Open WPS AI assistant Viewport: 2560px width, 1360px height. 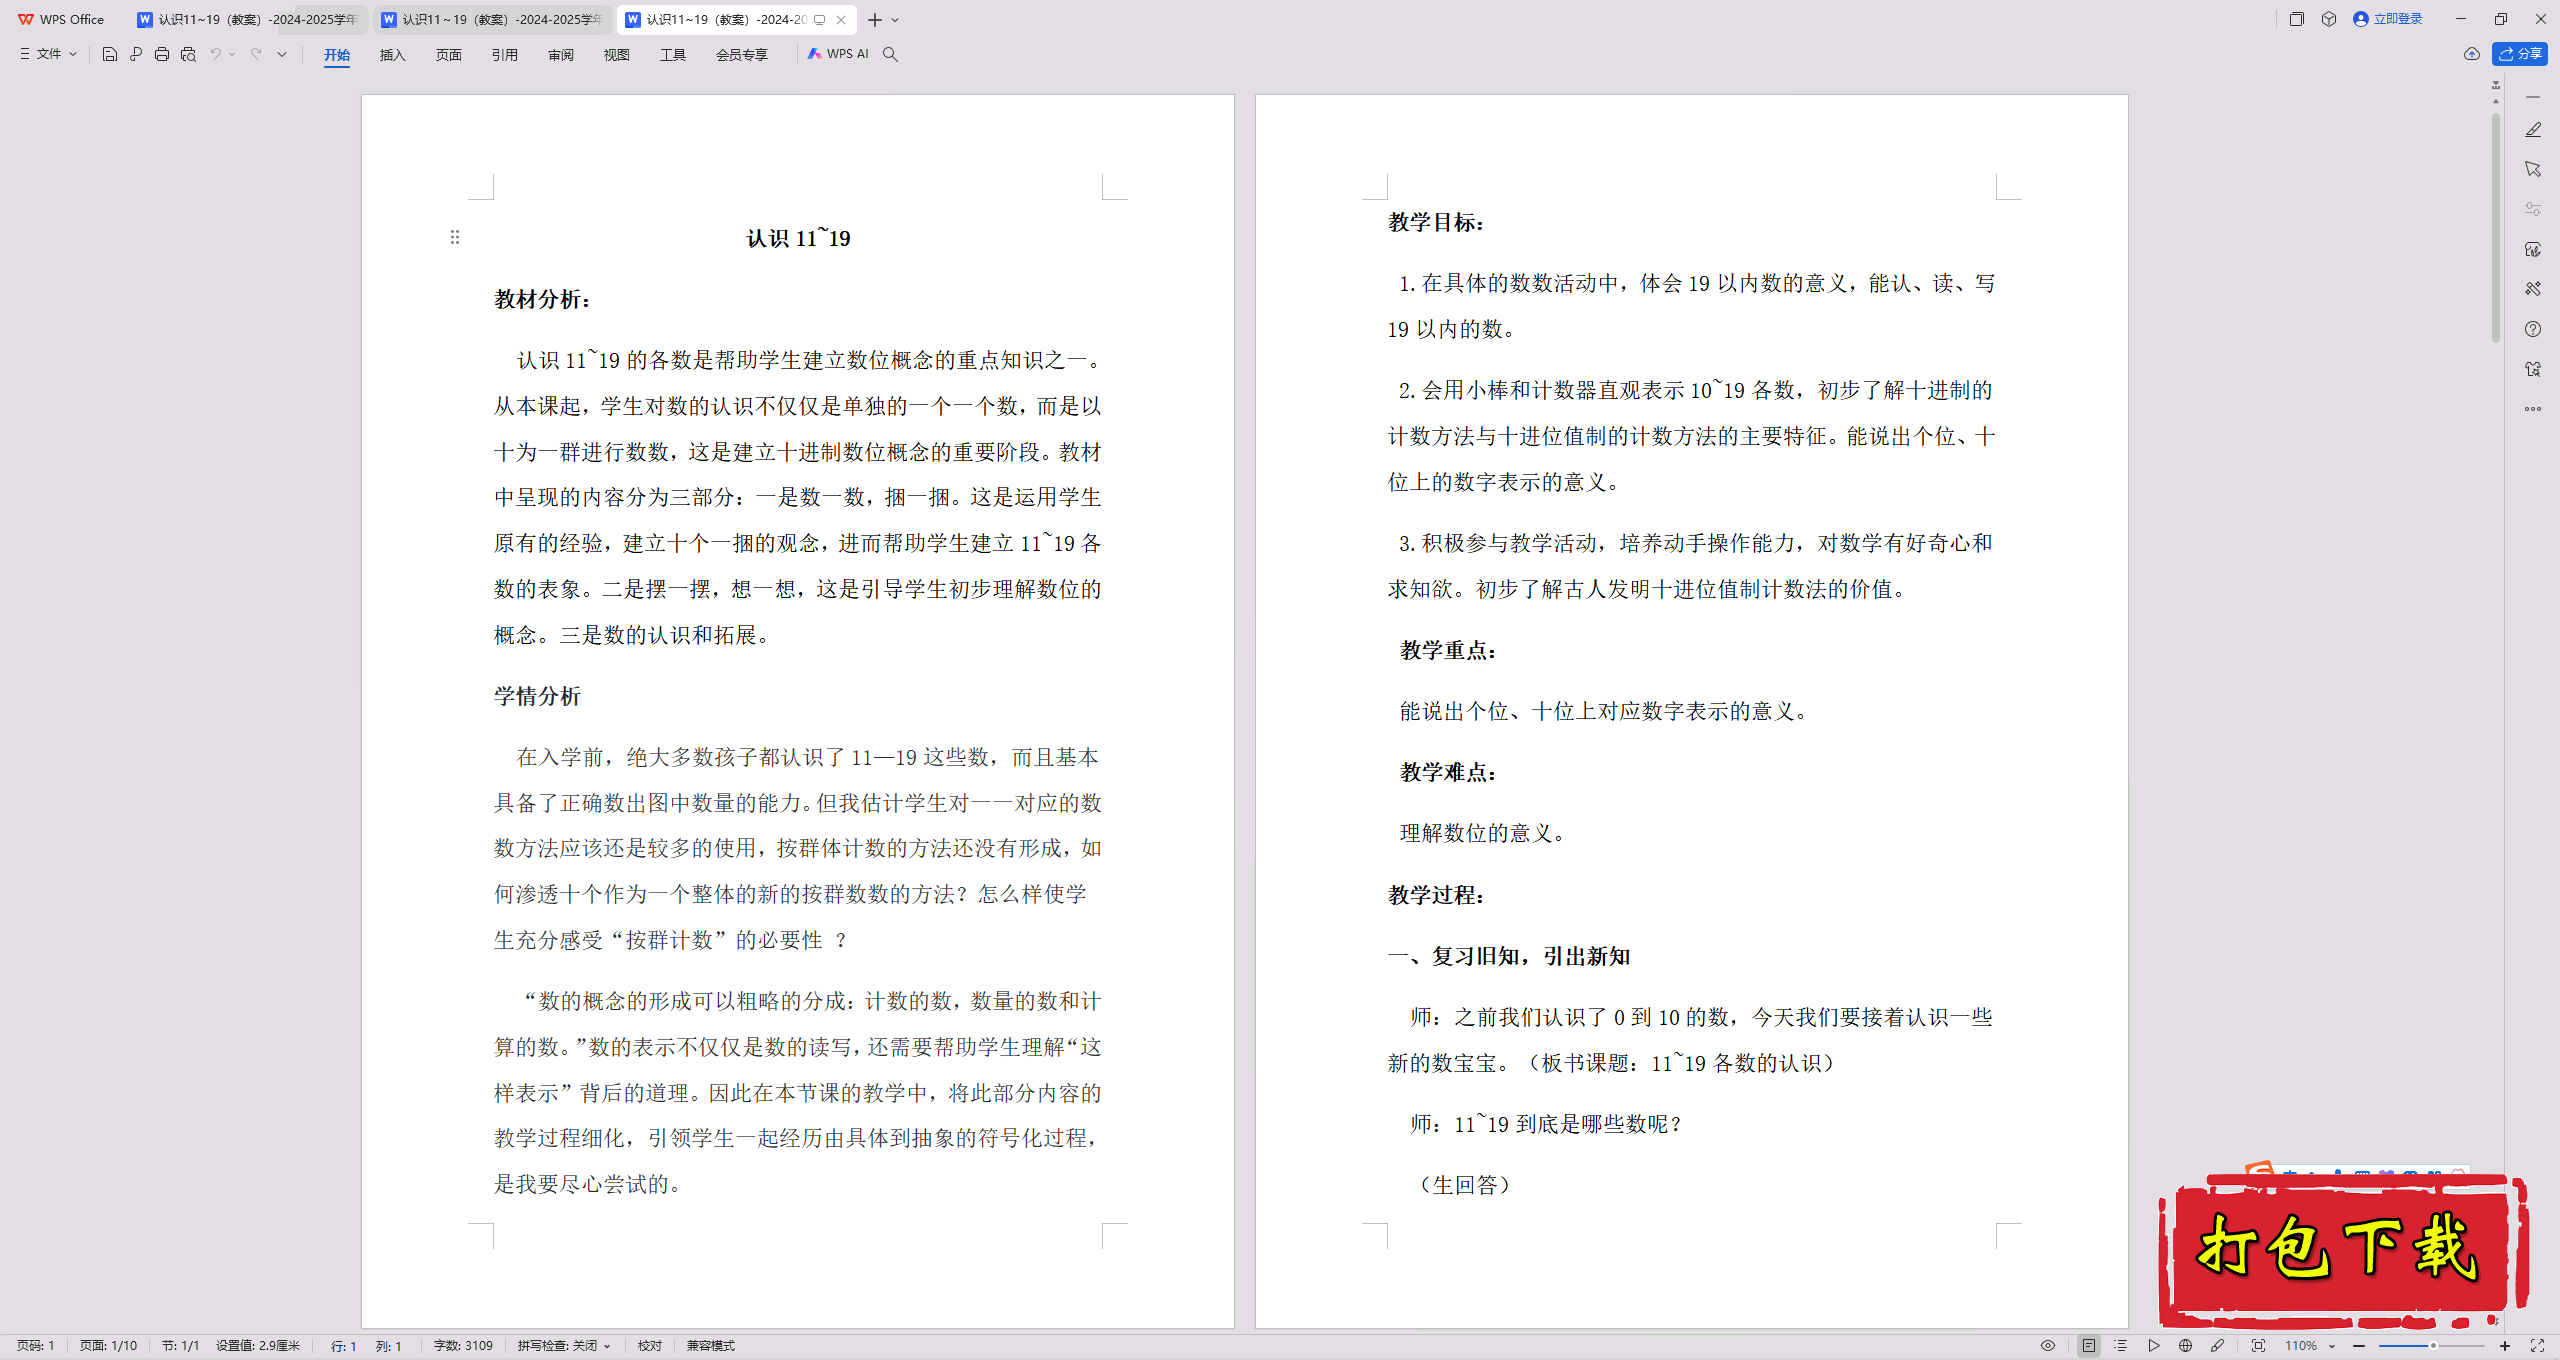click(838, 54)
